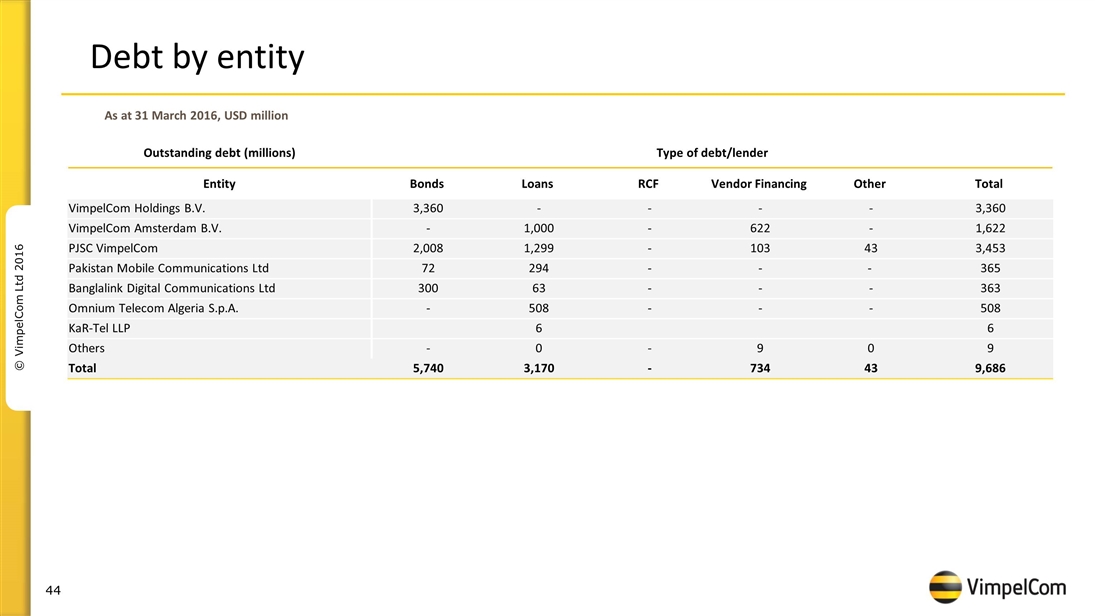The image size is (1095, 616).
Task: Click the 'Vendor Financing' column header
Action: coord(758,184)
